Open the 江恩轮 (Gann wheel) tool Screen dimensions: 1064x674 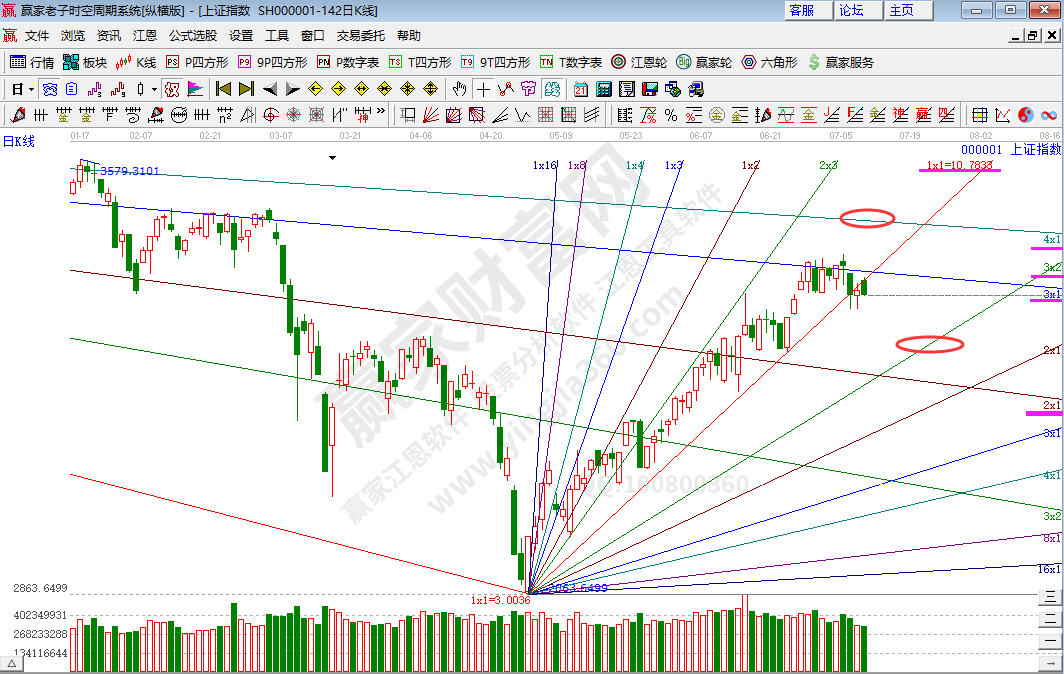(640, 62)
